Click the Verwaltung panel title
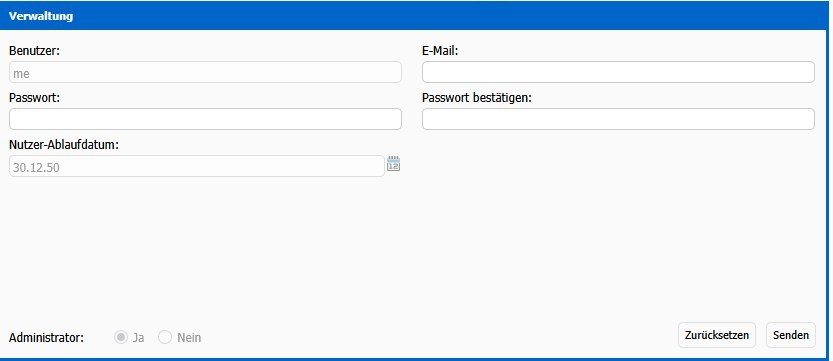 (x=41, y=16)
